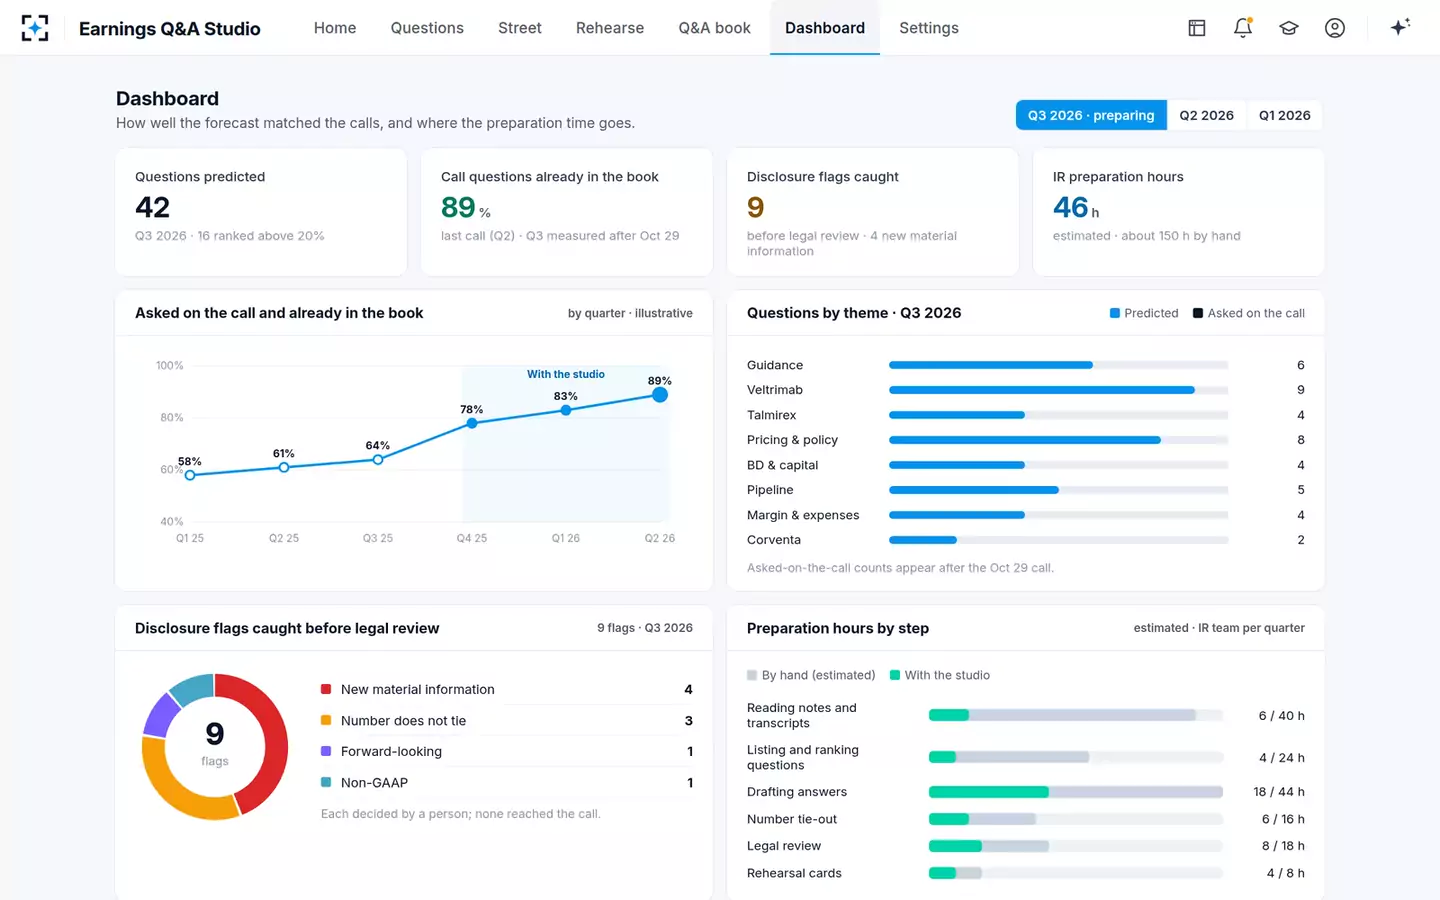Click the Guidance theme bar
Image resolution: width=1440 pixels, height=900 pixels.
(x=1058, y=365)
